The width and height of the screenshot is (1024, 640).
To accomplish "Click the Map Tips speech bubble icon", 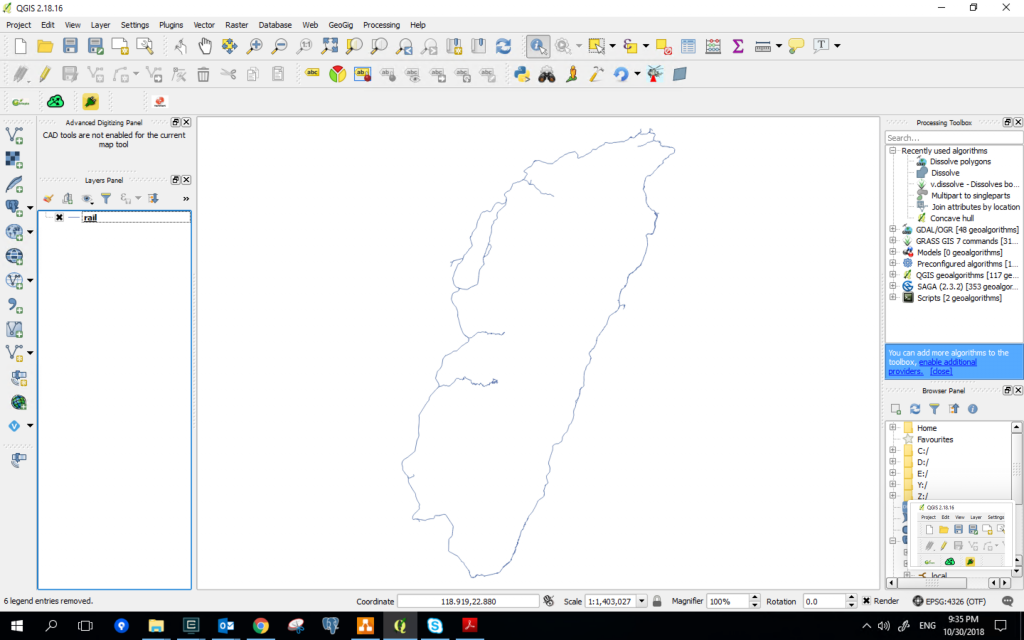I will (795, 46).
